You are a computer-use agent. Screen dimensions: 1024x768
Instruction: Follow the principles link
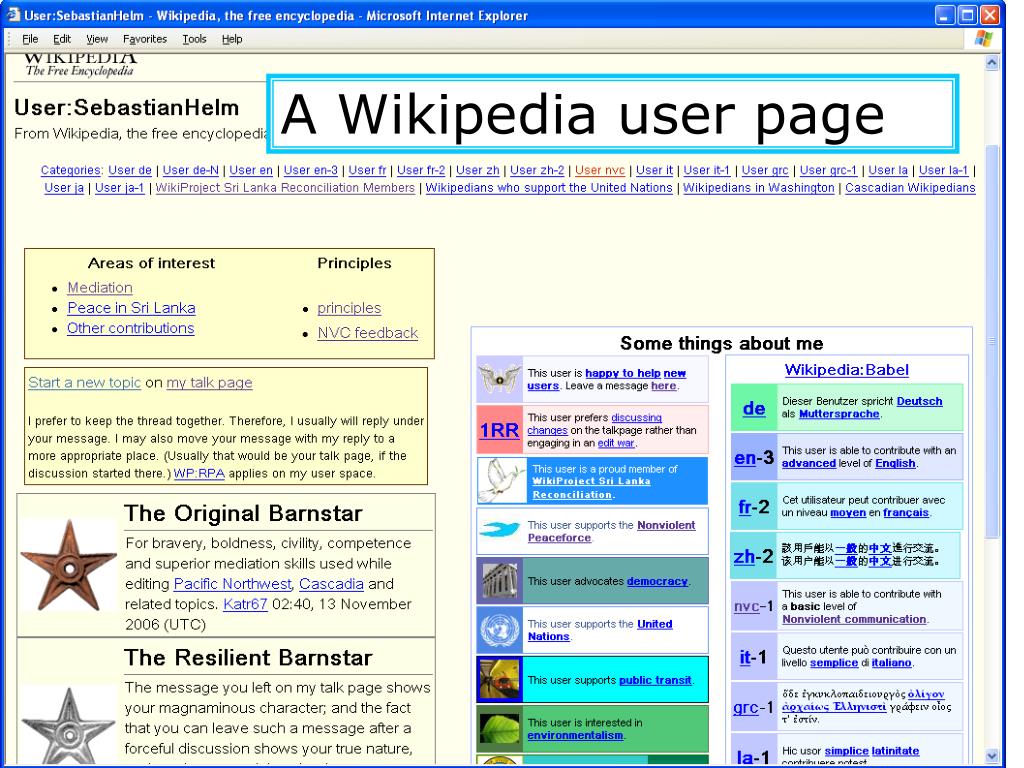(x=349, y=308)
